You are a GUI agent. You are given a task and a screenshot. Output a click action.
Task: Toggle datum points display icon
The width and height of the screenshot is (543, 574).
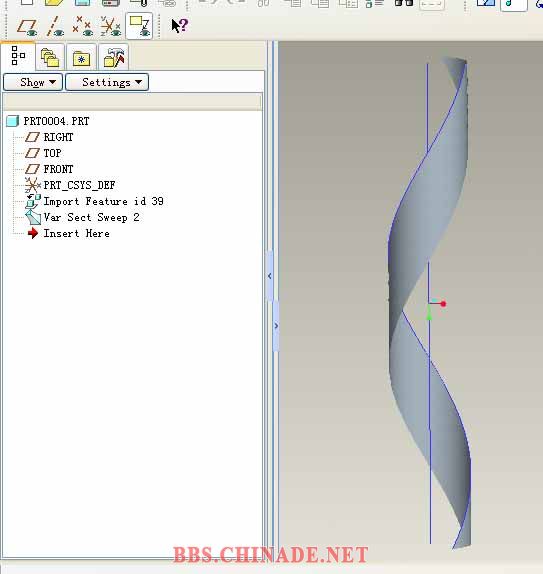(82, 26)
